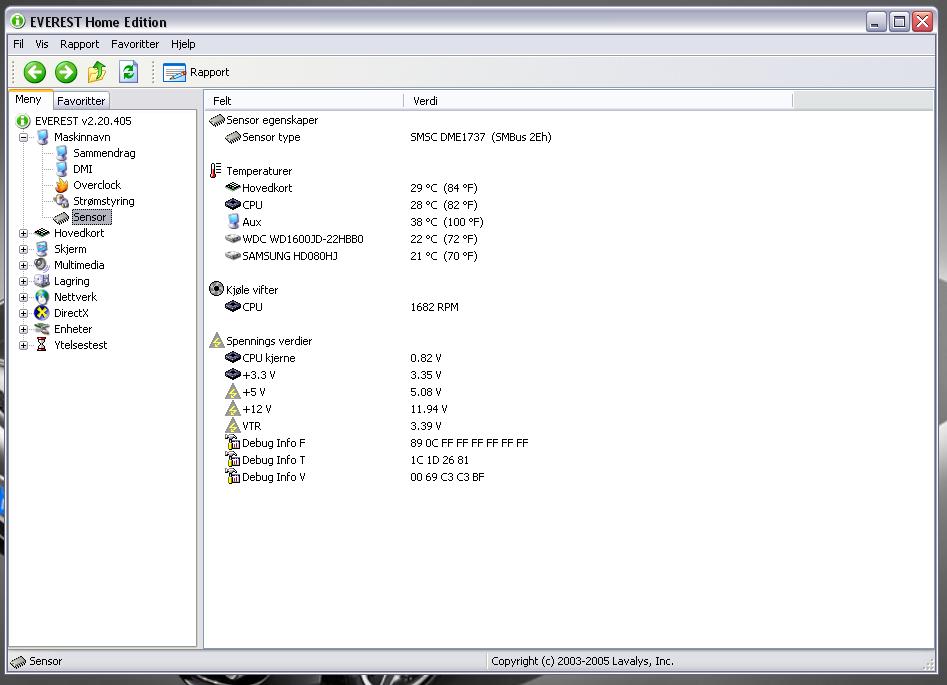Select EVEREST v2.20.405 root node
The image size is (947, 685).
coord(83,121)
